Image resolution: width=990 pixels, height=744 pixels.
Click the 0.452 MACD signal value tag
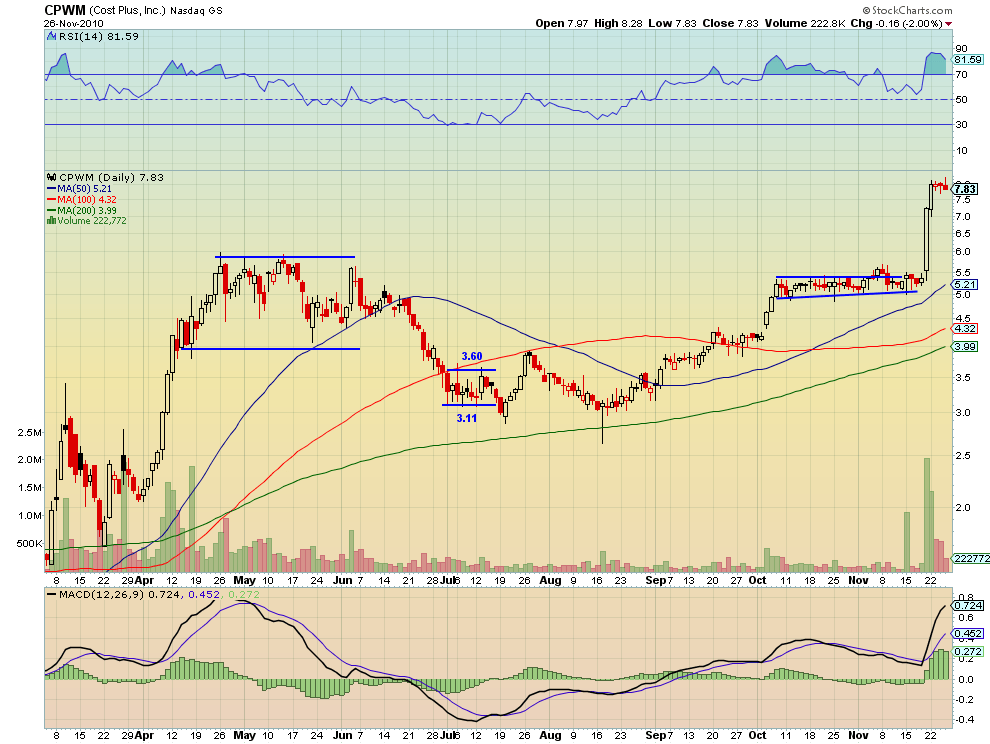click(x=968, y=633)
